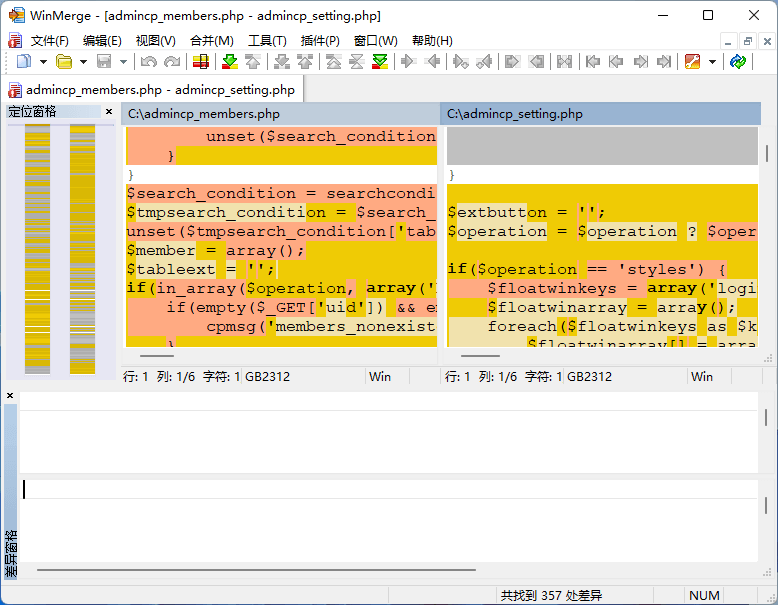Click the Copy all to left icon
778x605 pixels.
tap(536, 62)
